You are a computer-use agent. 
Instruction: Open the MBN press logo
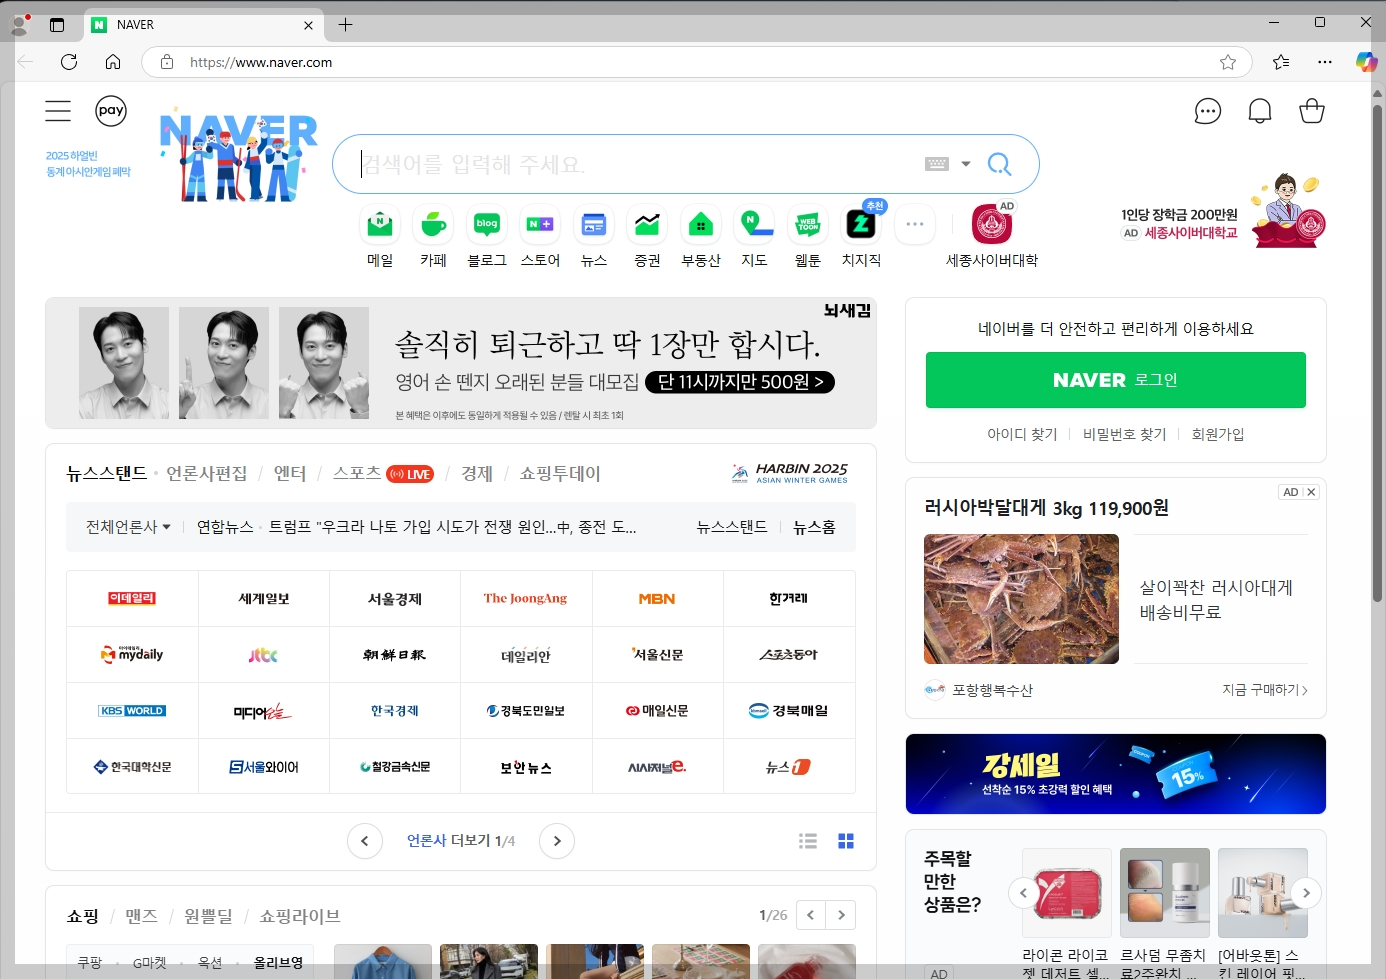tap(657, 598)
